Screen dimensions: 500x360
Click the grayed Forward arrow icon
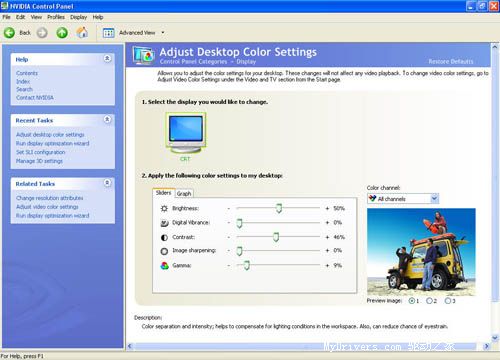click(x=42, y=33)
